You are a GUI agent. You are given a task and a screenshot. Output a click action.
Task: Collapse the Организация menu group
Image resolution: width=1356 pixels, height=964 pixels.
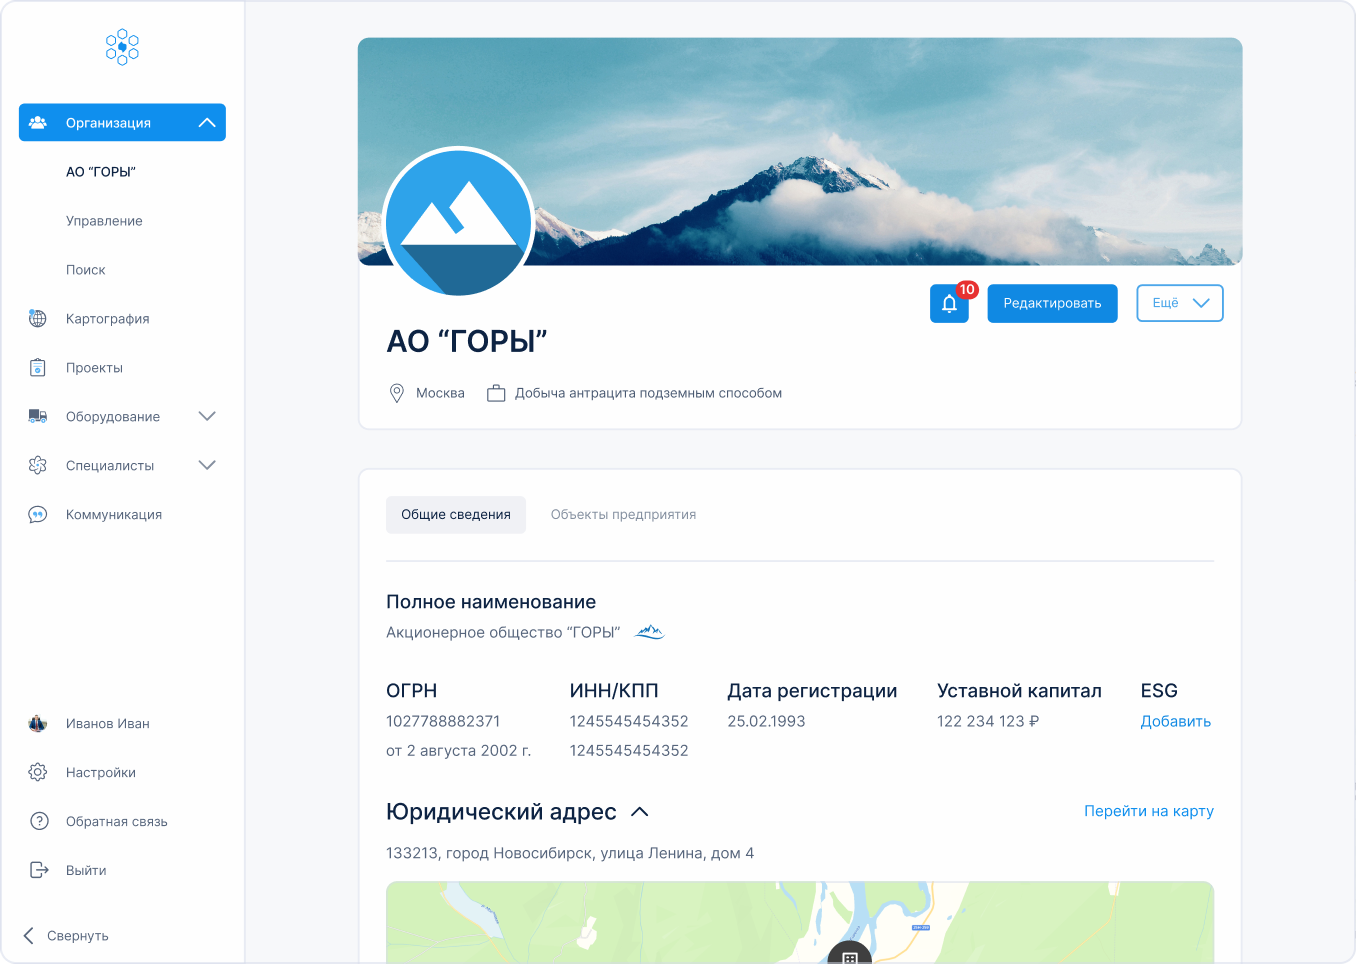coord(207,122)
